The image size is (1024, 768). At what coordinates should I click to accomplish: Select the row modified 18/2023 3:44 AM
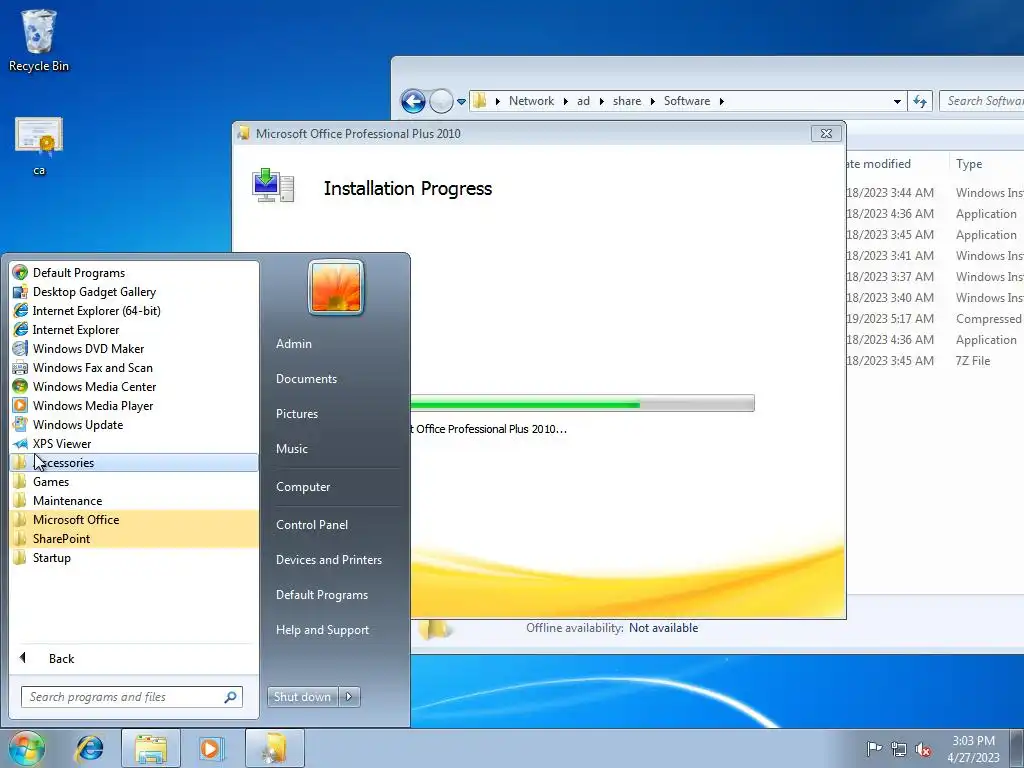(935, 193)
